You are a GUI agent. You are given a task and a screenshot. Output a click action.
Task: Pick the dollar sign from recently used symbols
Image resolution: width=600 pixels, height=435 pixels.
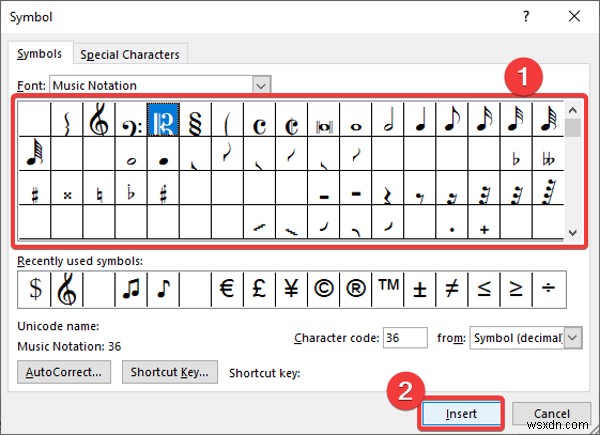(x=34, y=289)
